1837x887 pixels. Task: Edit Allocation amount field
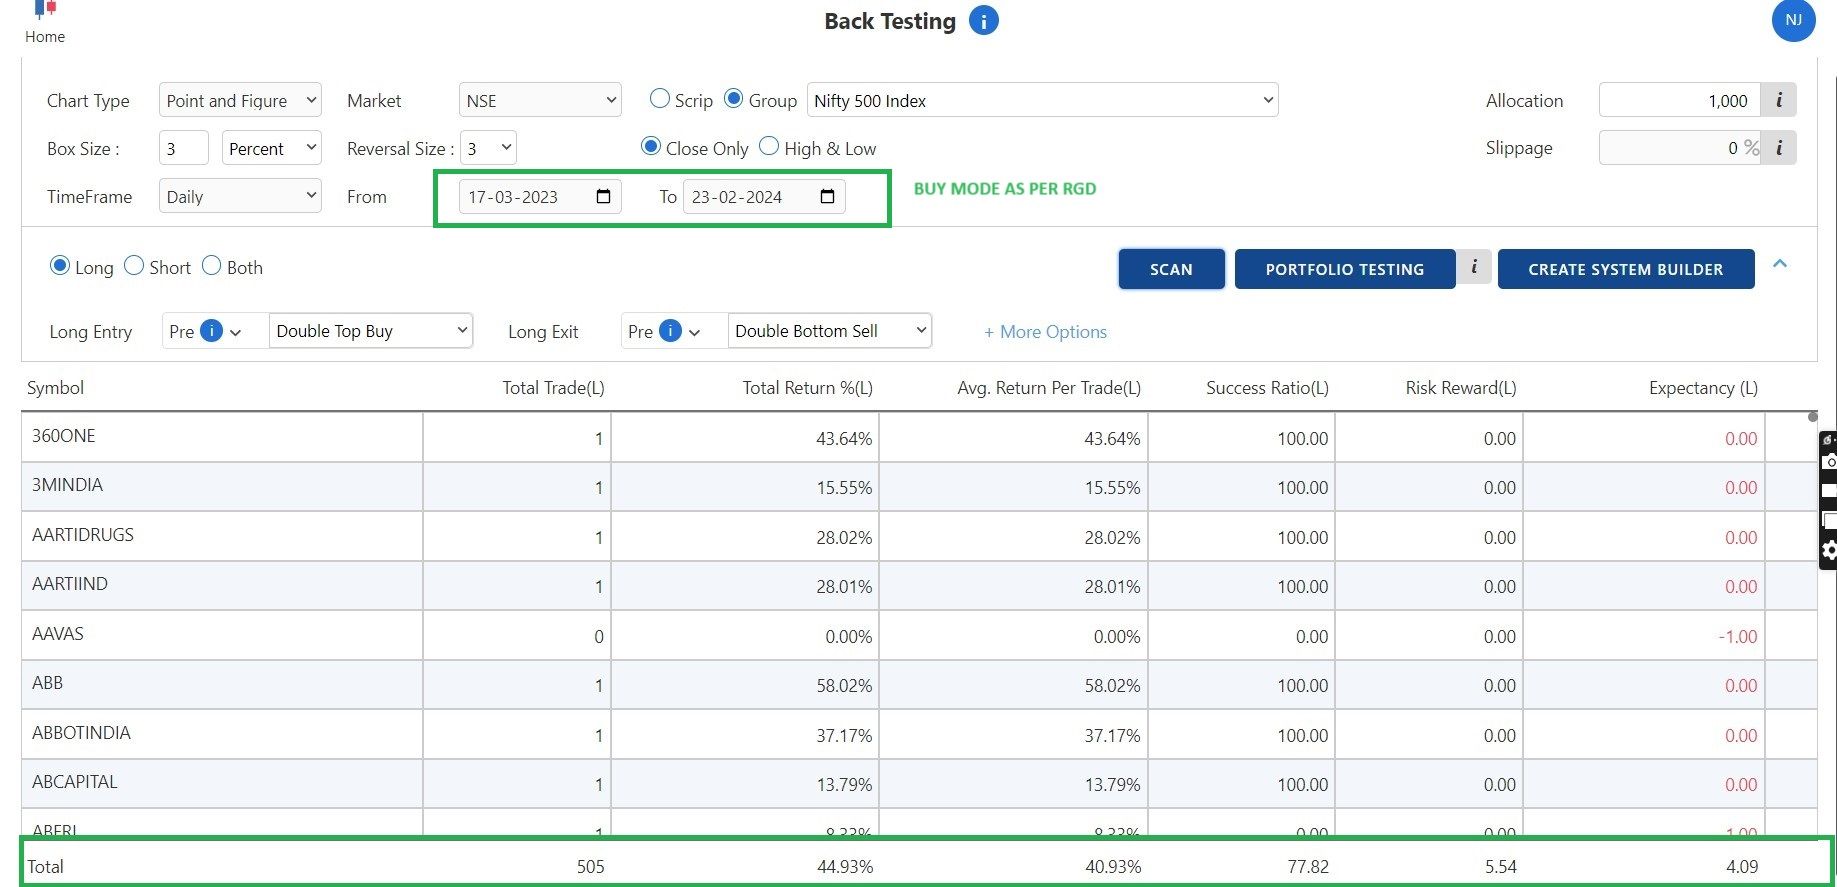click(1680, 100)
